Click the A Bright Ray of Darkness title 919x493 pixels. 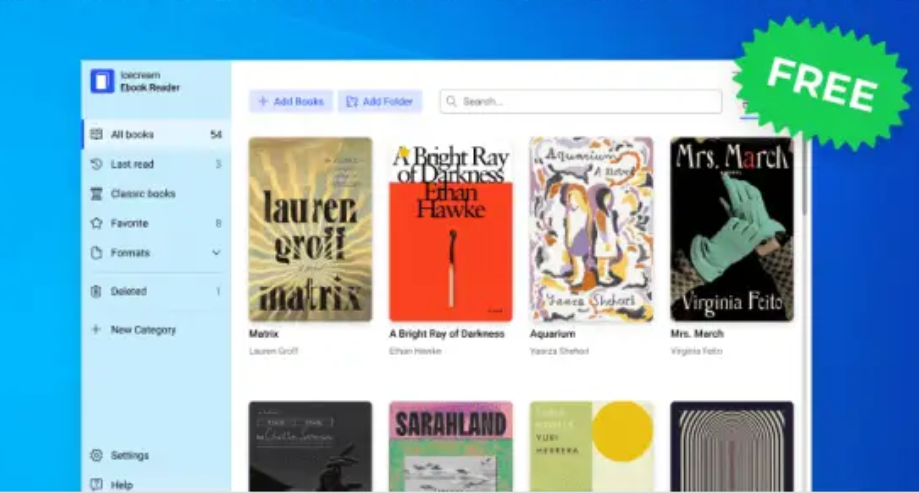pos(447,334)
